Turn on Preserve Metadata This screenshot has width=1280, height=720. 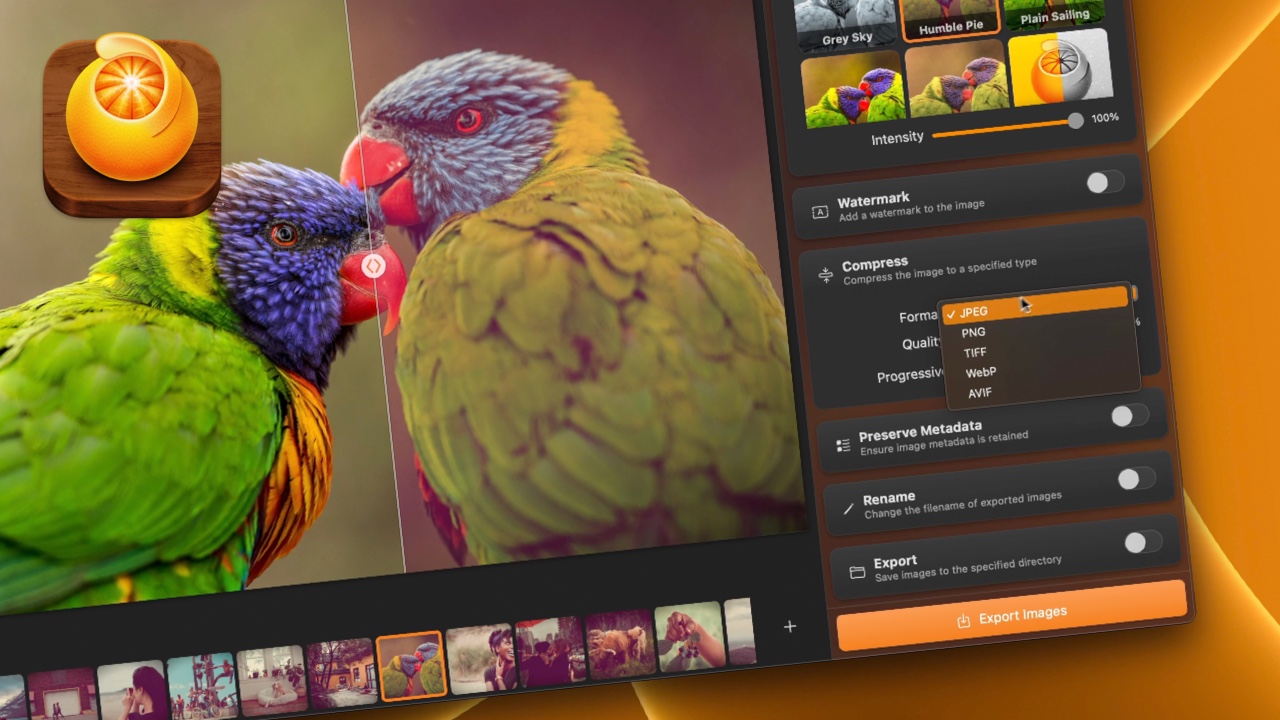coord(1130,416)
